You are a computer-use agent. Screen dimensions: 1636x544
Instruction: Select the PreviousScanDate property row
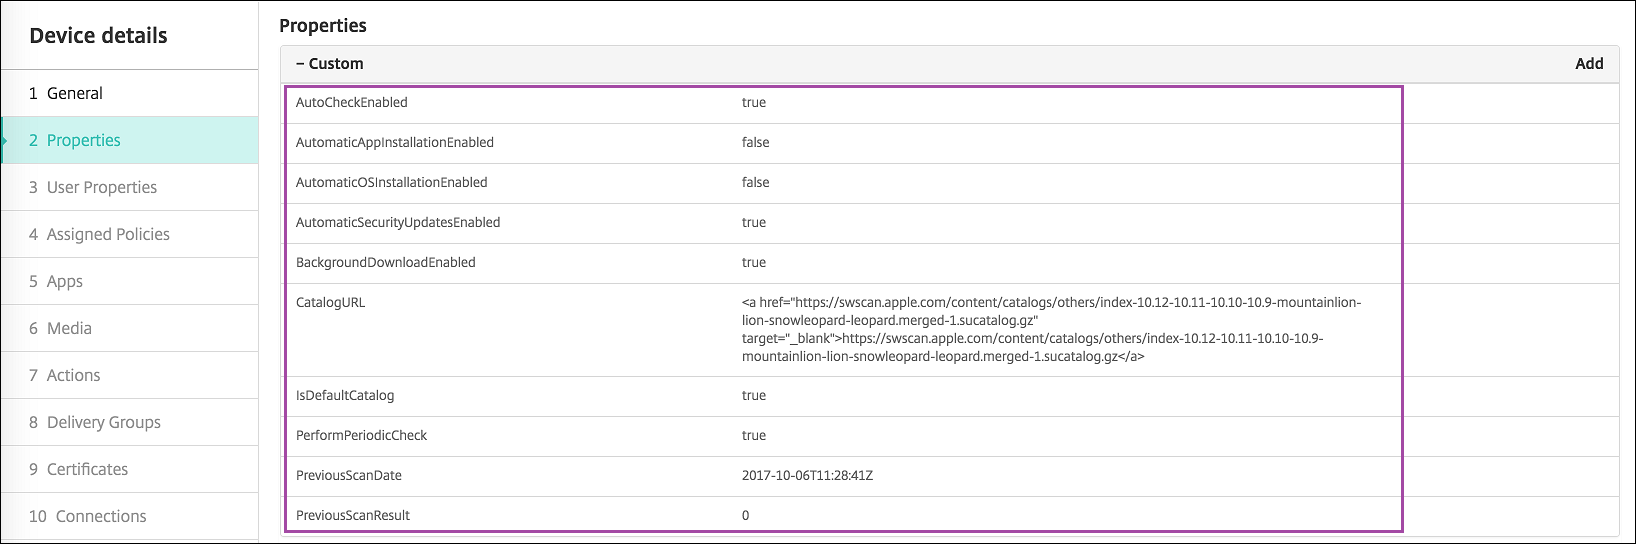(x=349, y=476)
